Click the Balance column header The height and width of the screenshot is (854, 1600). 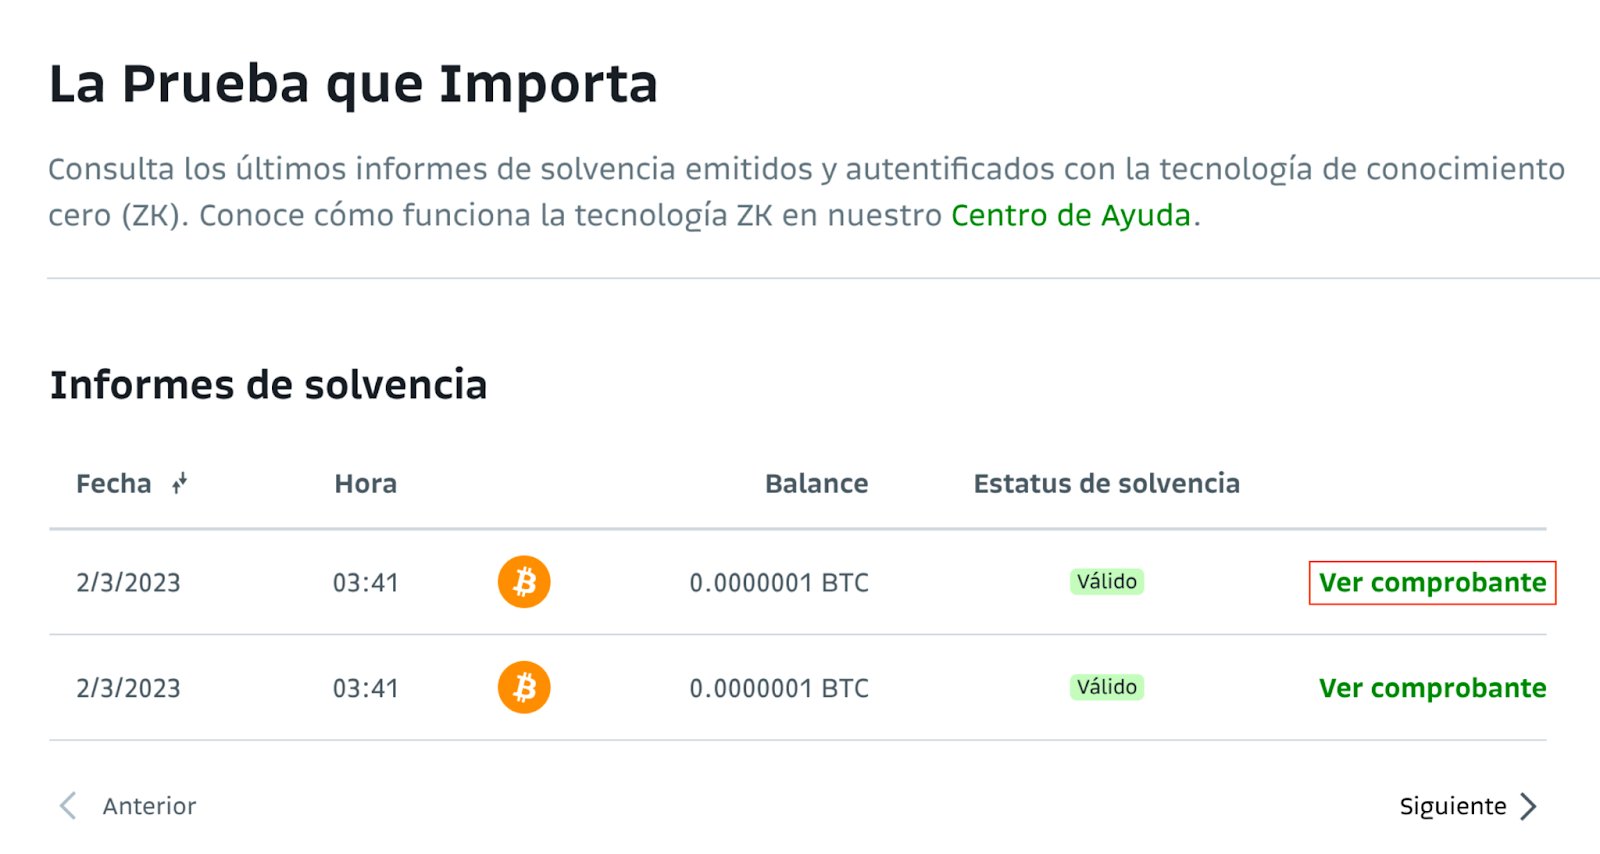point(816,484)
